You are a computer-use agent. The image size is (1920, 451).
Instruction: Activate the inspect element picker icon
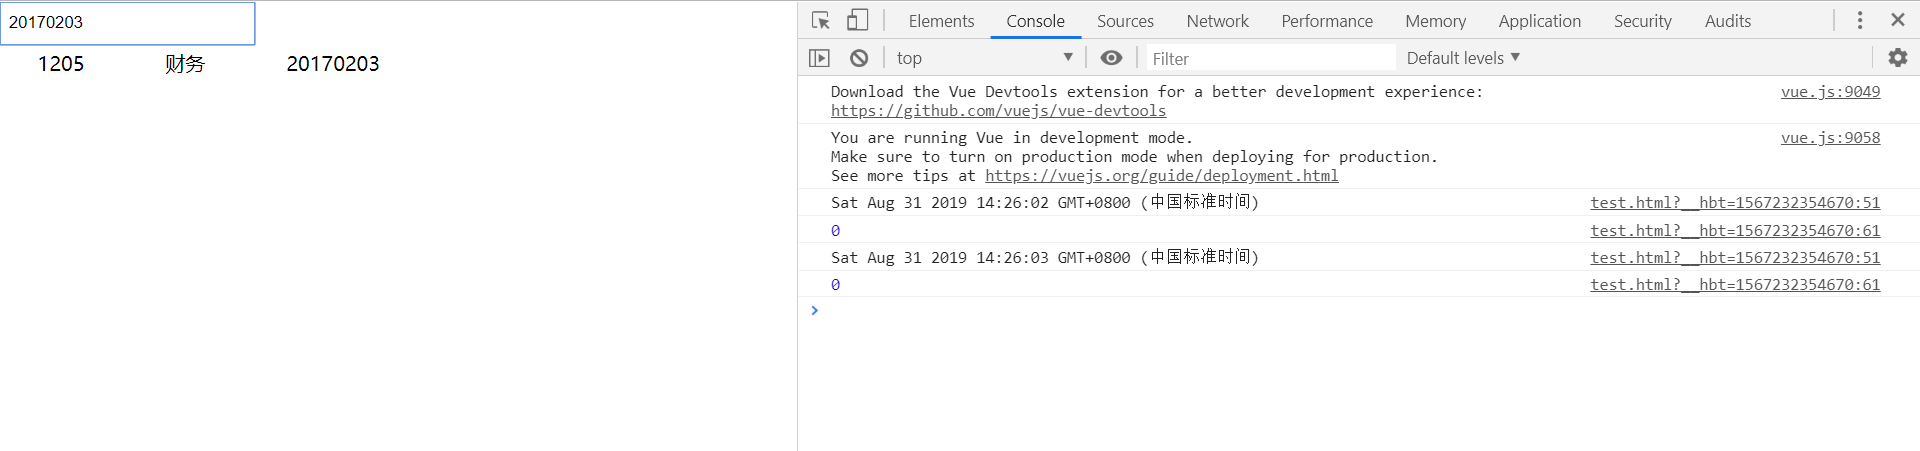point(821,20)
